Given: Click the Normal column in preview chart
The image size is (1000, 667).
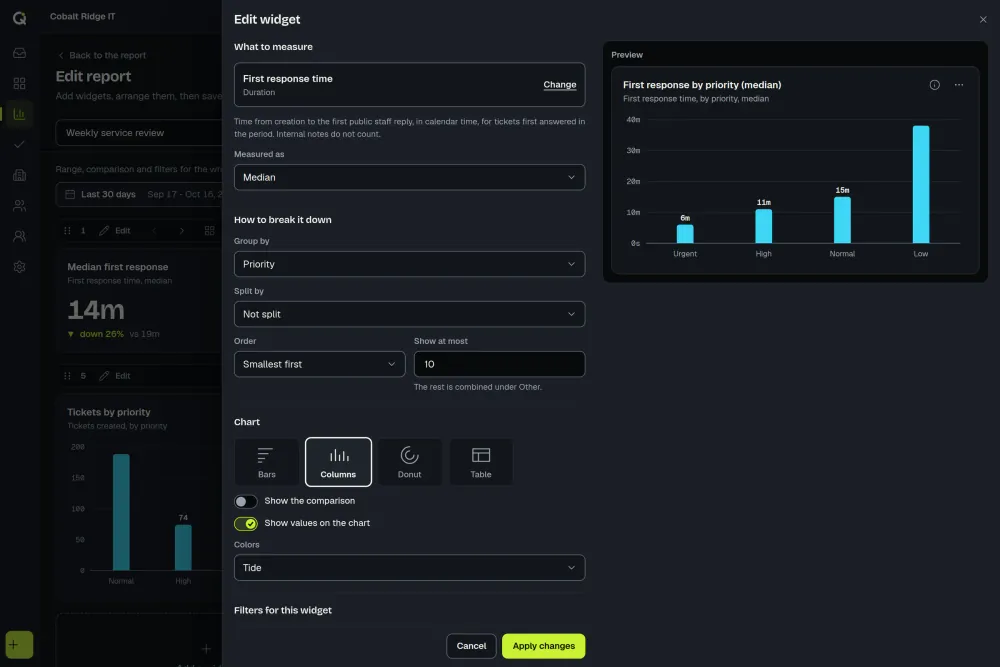Looking at the screenshot, I should coord(842,220).
